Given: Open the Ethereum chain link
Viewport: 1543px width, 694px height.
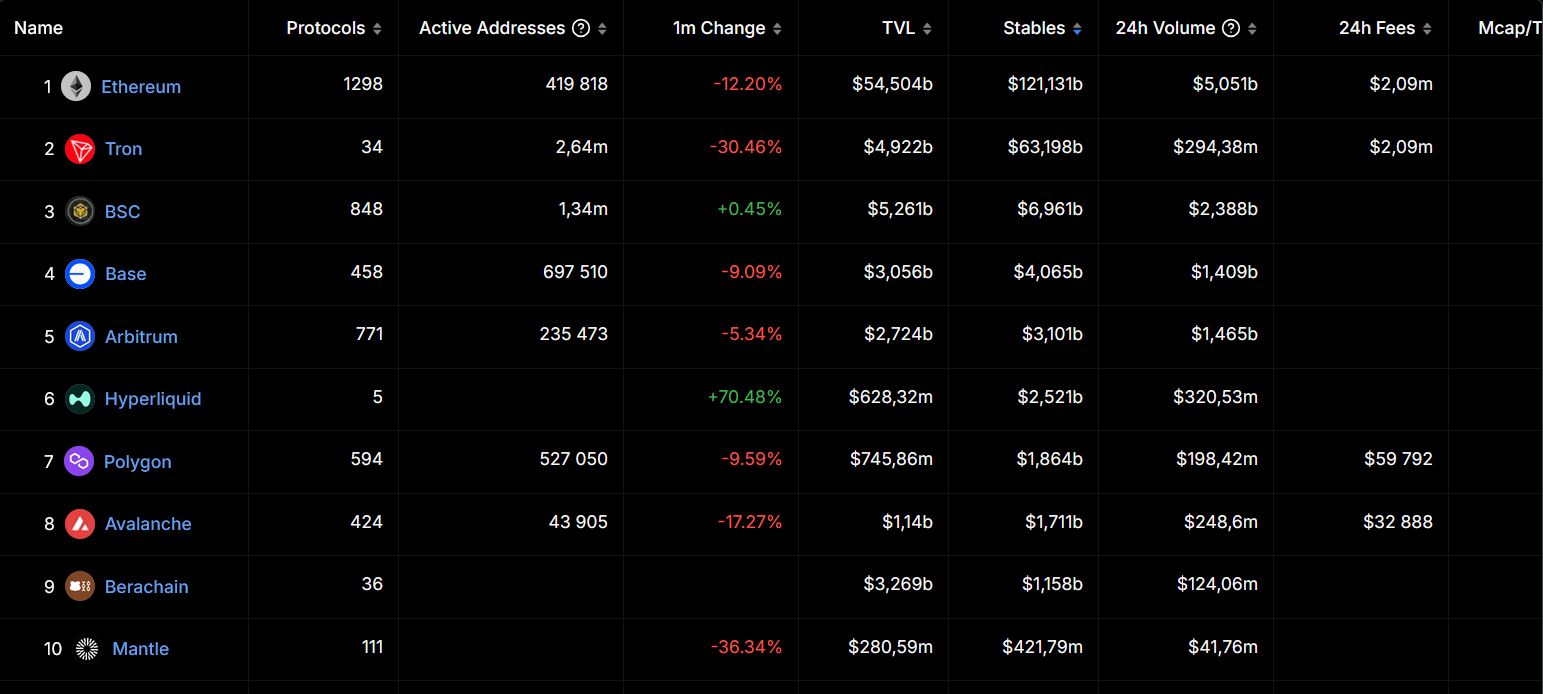Looking at the screenshot, I should click(x=141, y=86).
